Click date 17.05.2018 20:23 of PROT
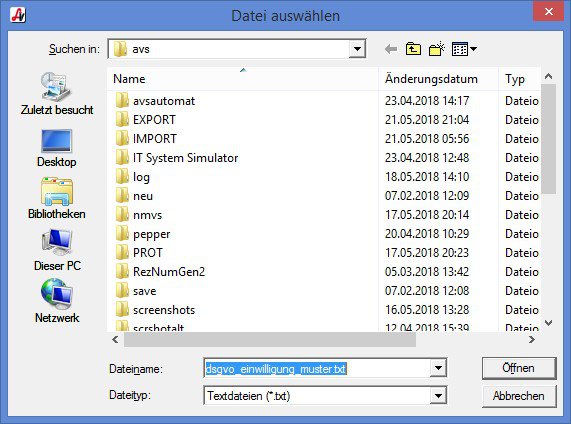Screen dimensions: 571x424 click(427, 252)
